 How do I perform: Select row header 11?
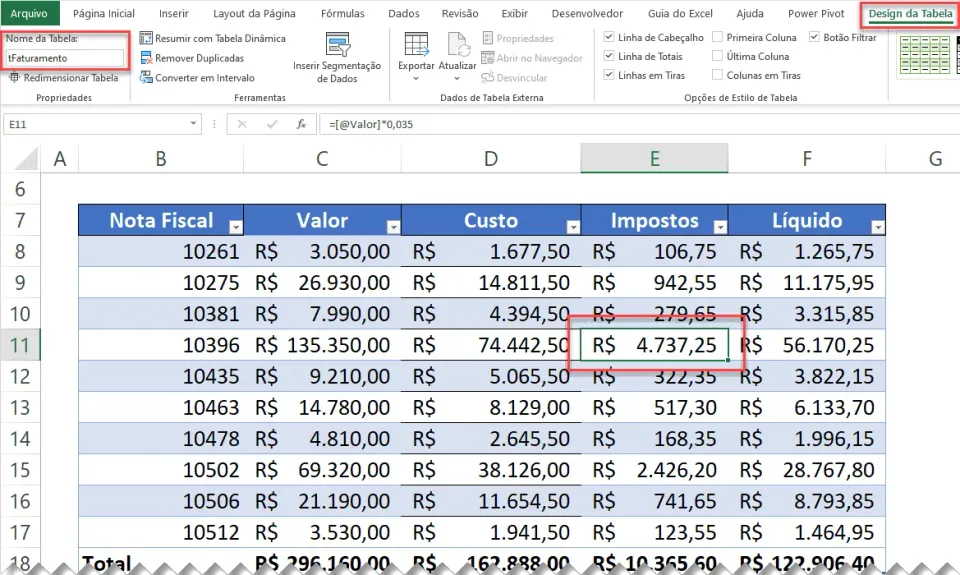(20, 345)
